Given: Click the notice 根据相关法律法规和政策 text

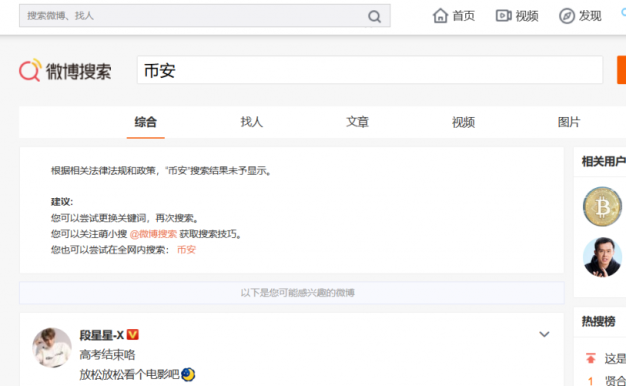Looking at the screenshot, I should coord(161,171).
